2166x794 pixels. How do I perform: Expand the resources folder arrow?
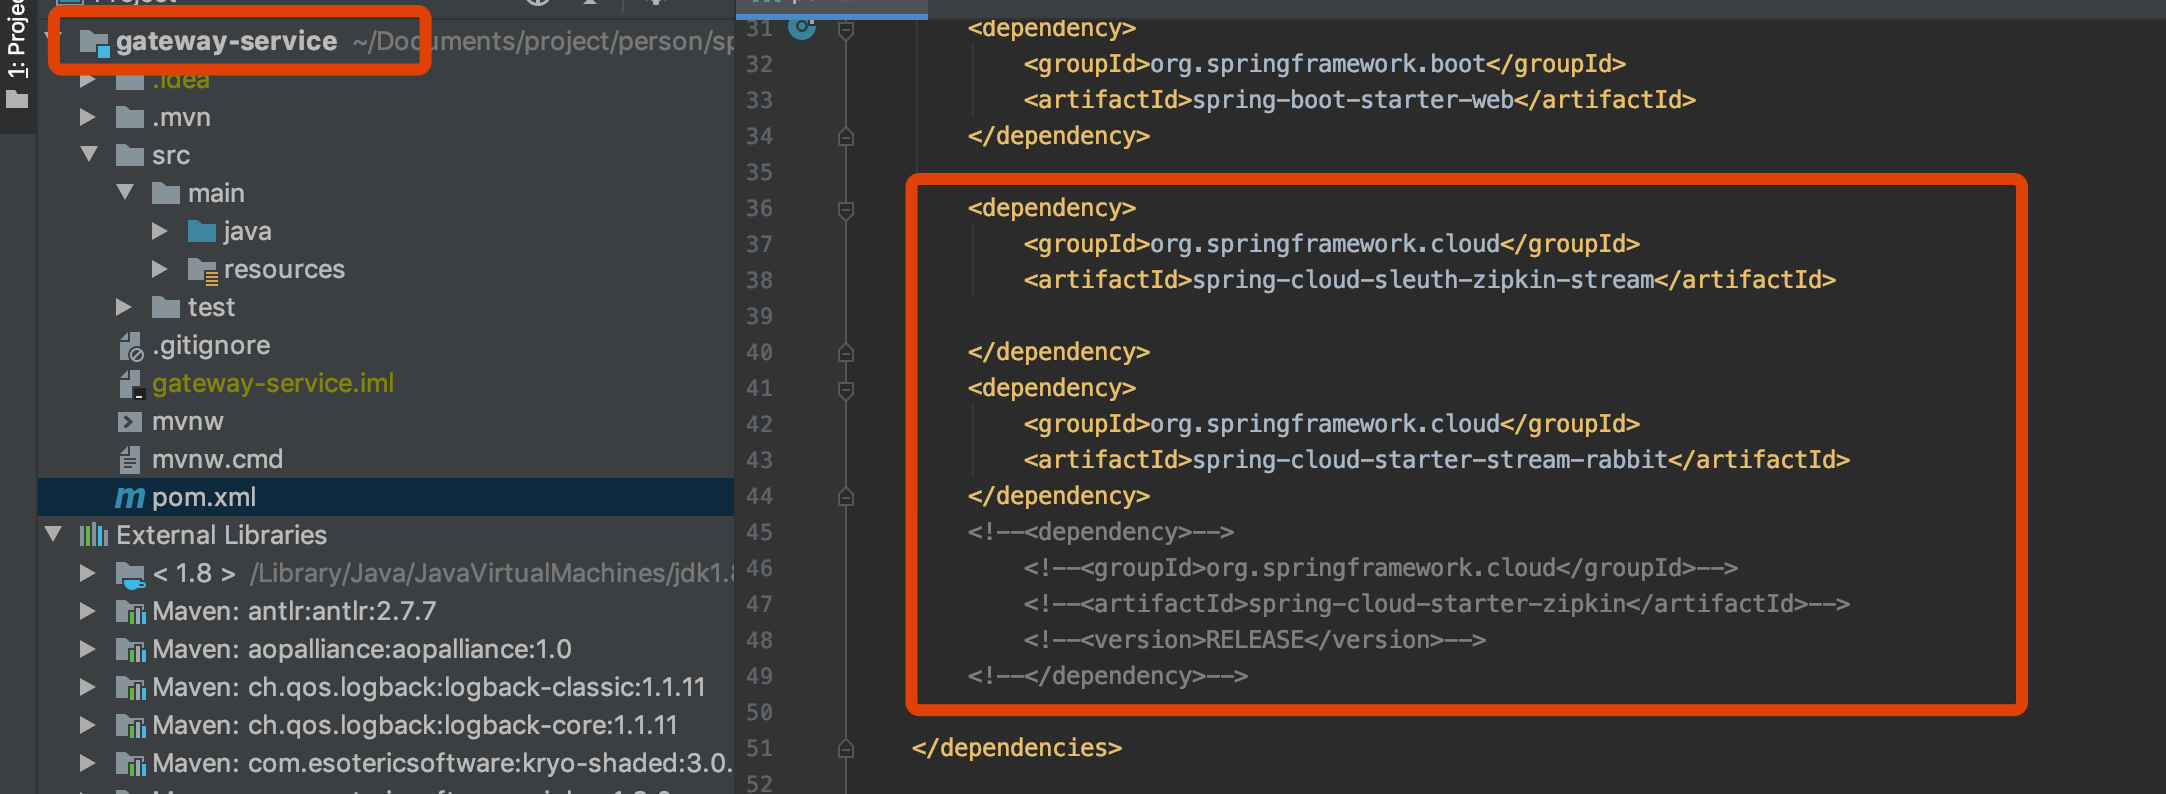160,269
